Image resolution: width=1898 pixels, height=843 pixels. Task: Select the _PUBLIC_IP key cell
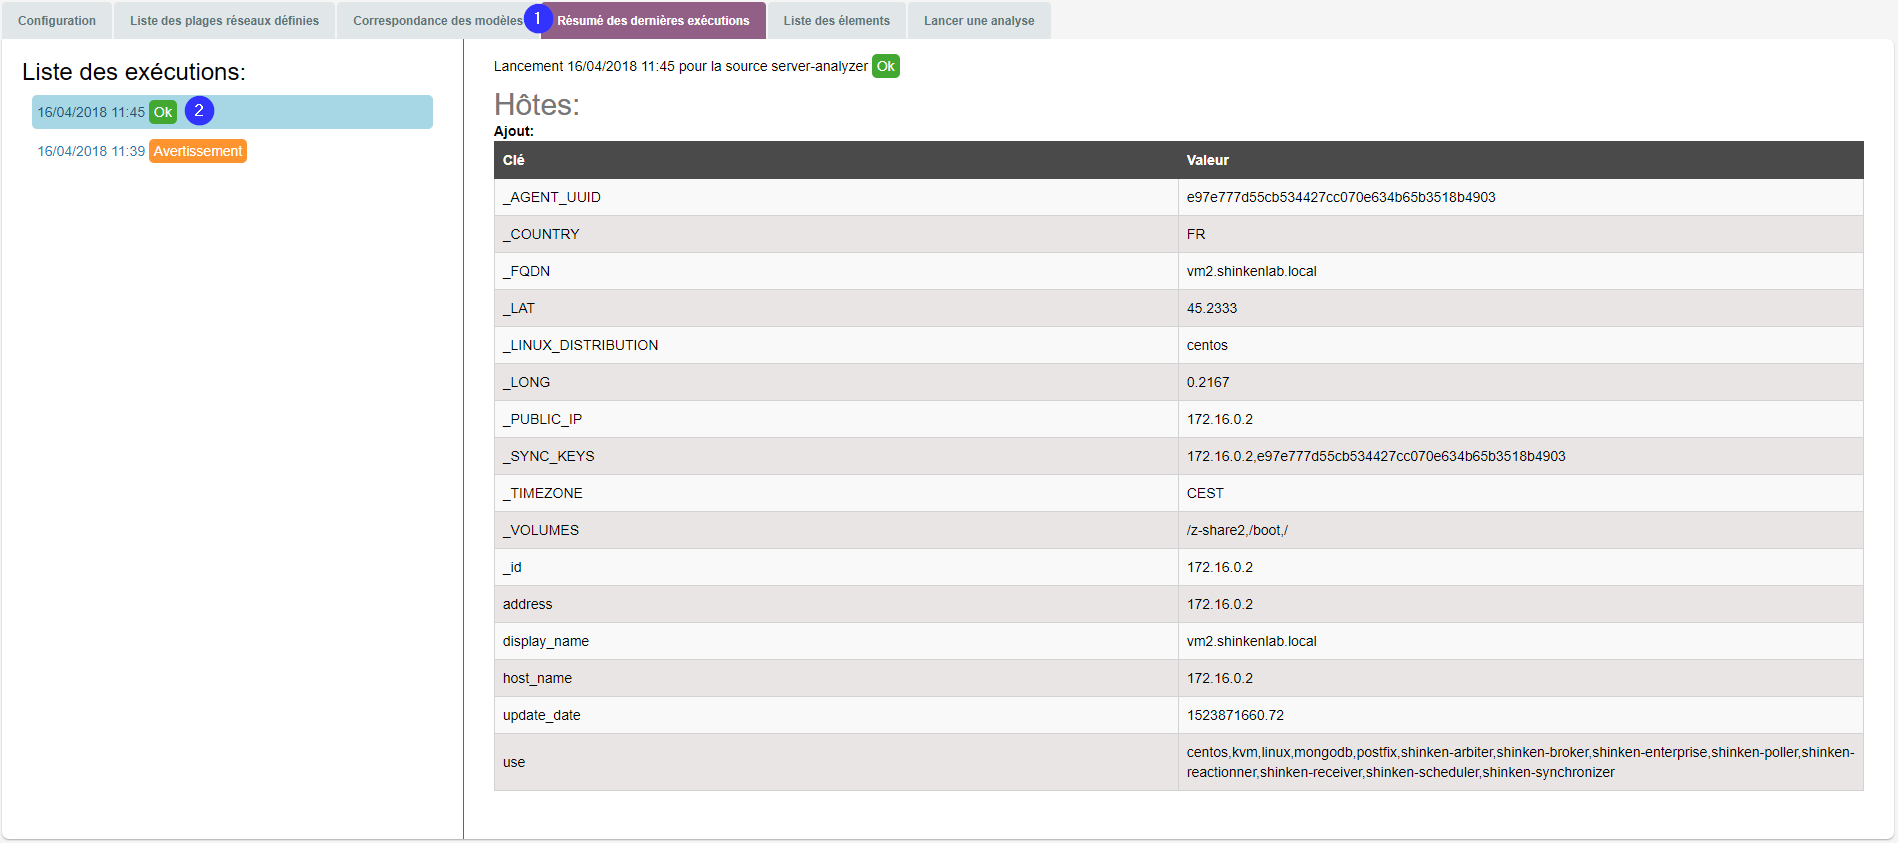(x=836, y=419)
